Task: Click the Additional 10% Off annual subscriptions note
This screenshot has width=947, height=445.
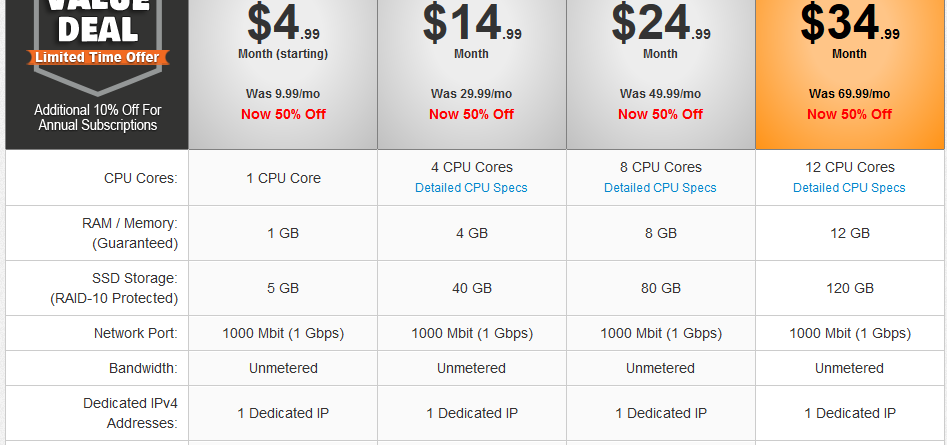Action: click(x=97, y=118)
